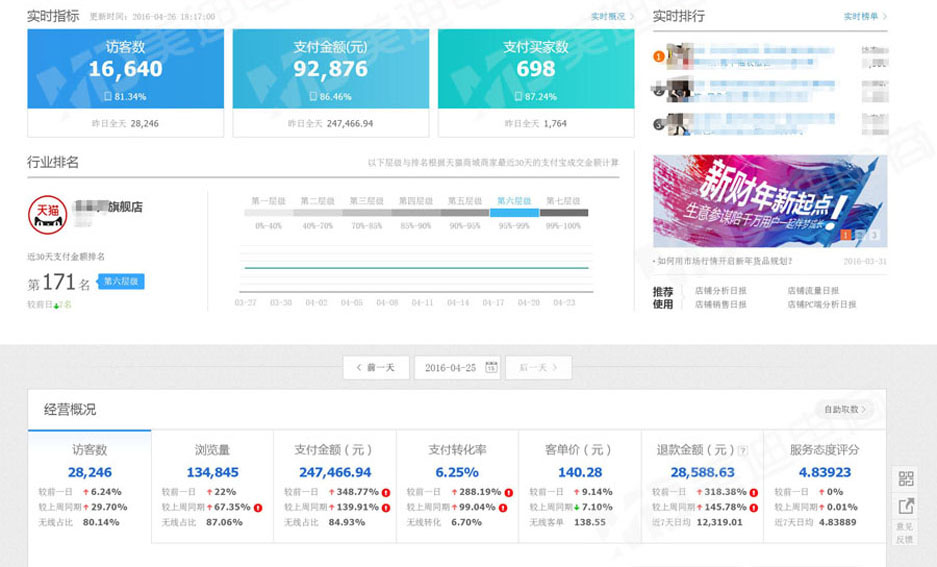
Task: Open 实时概况 link
Action: point(611,17)
